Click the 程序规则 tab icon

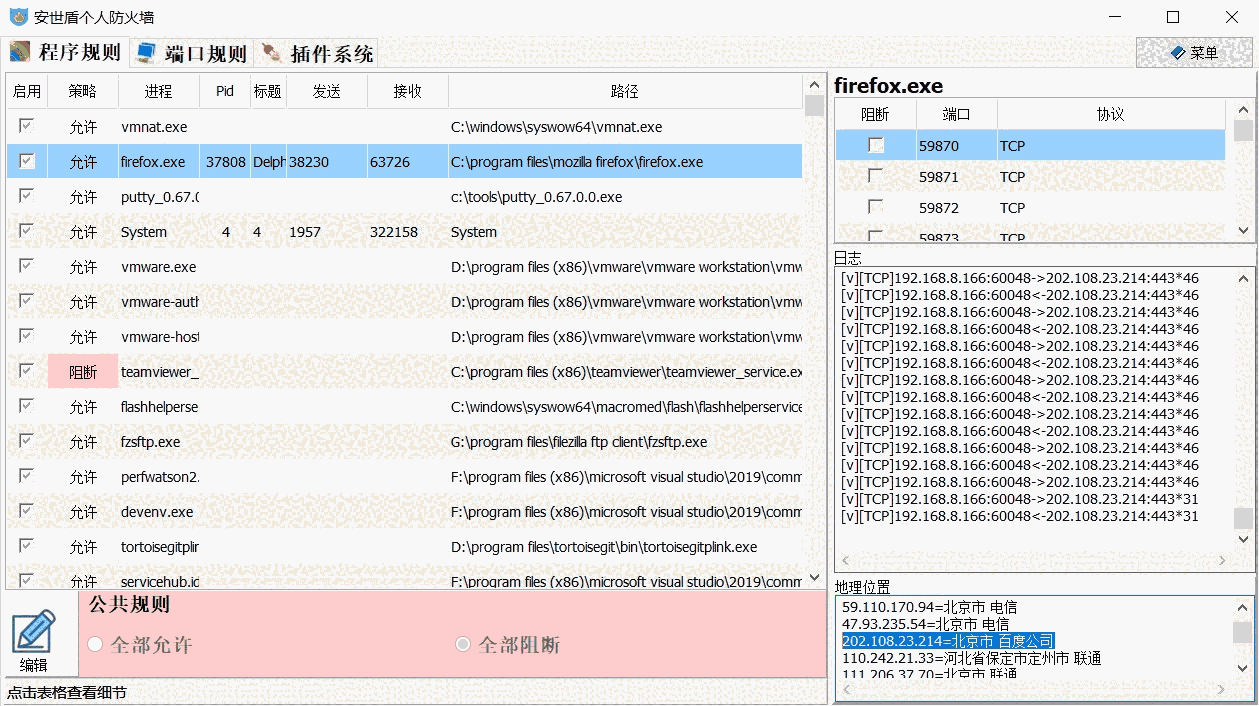point(21,52)
